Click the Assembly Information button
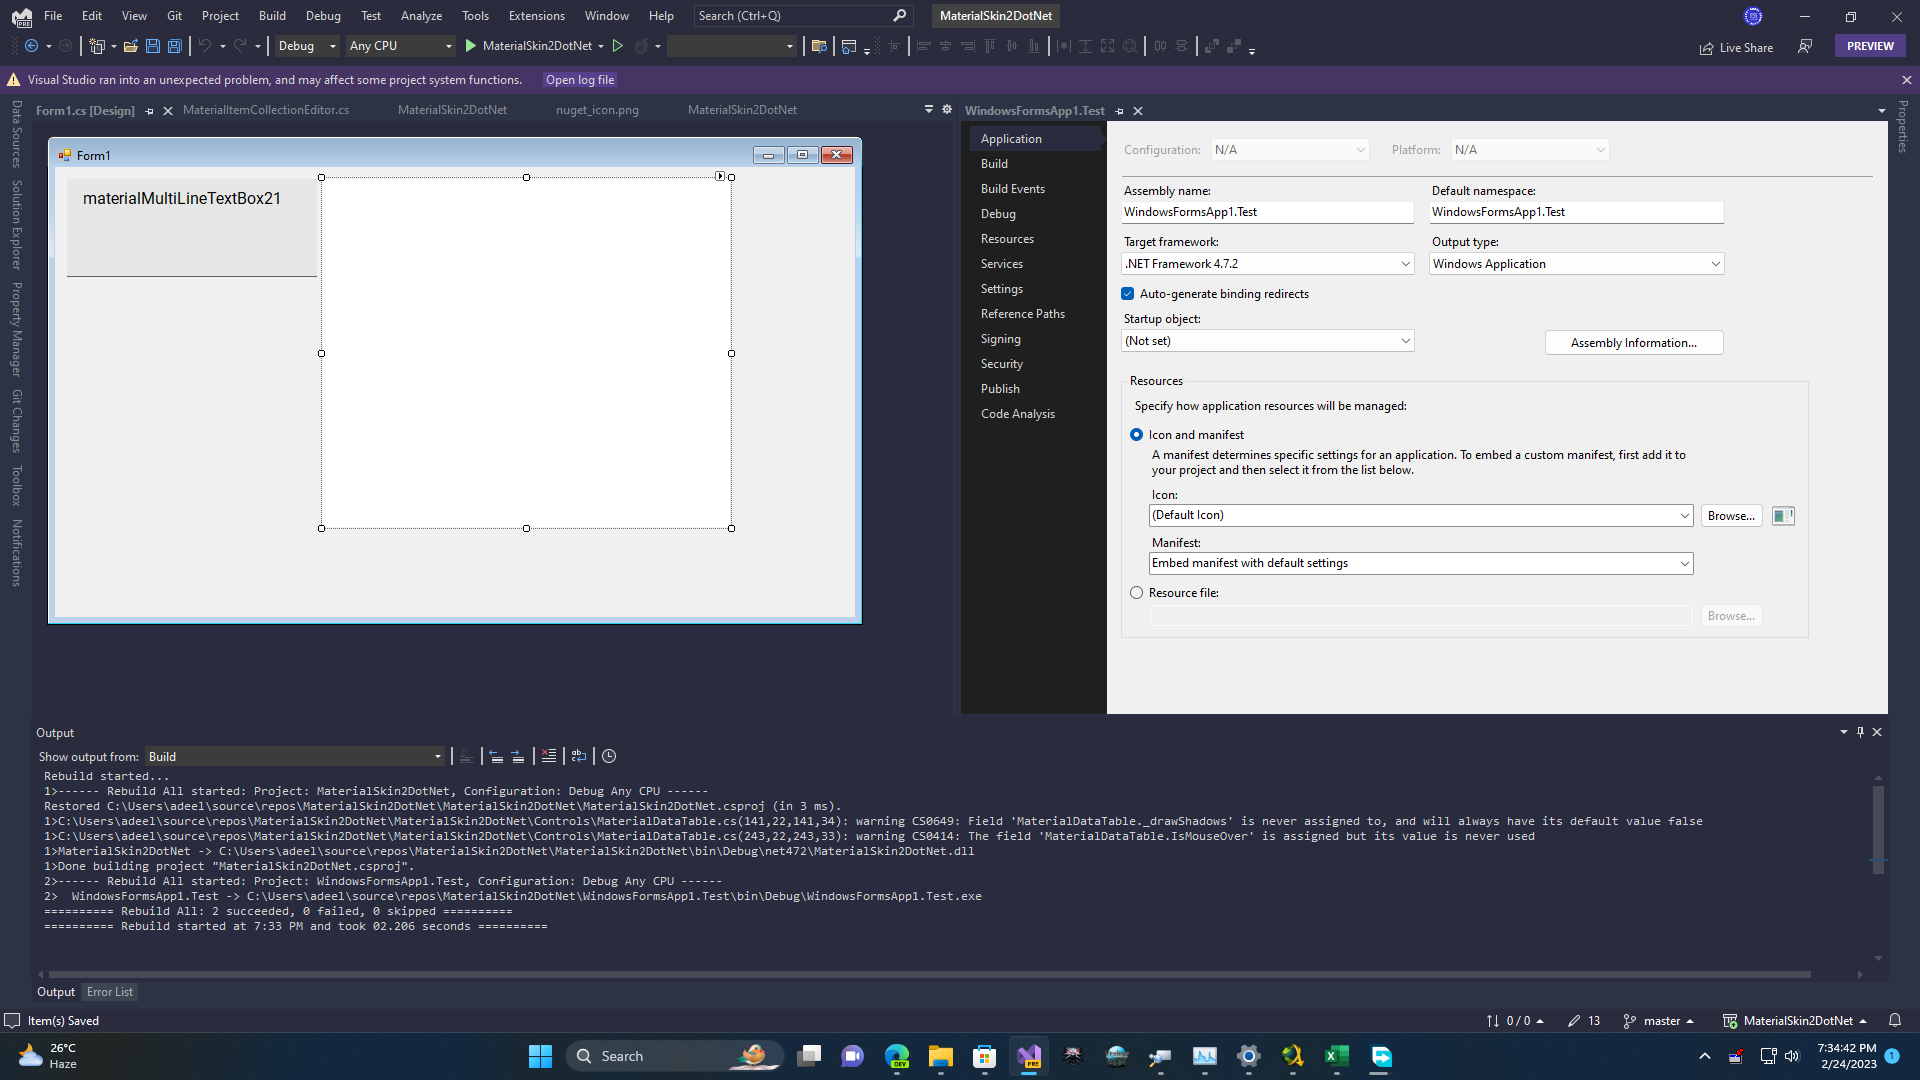Viewport: 1920px width, 1080px height. 1633,342
